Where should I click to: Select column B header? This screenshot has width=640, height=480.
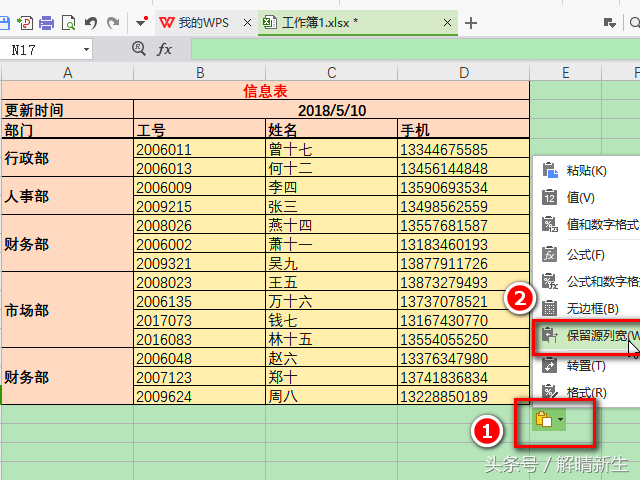200,72
